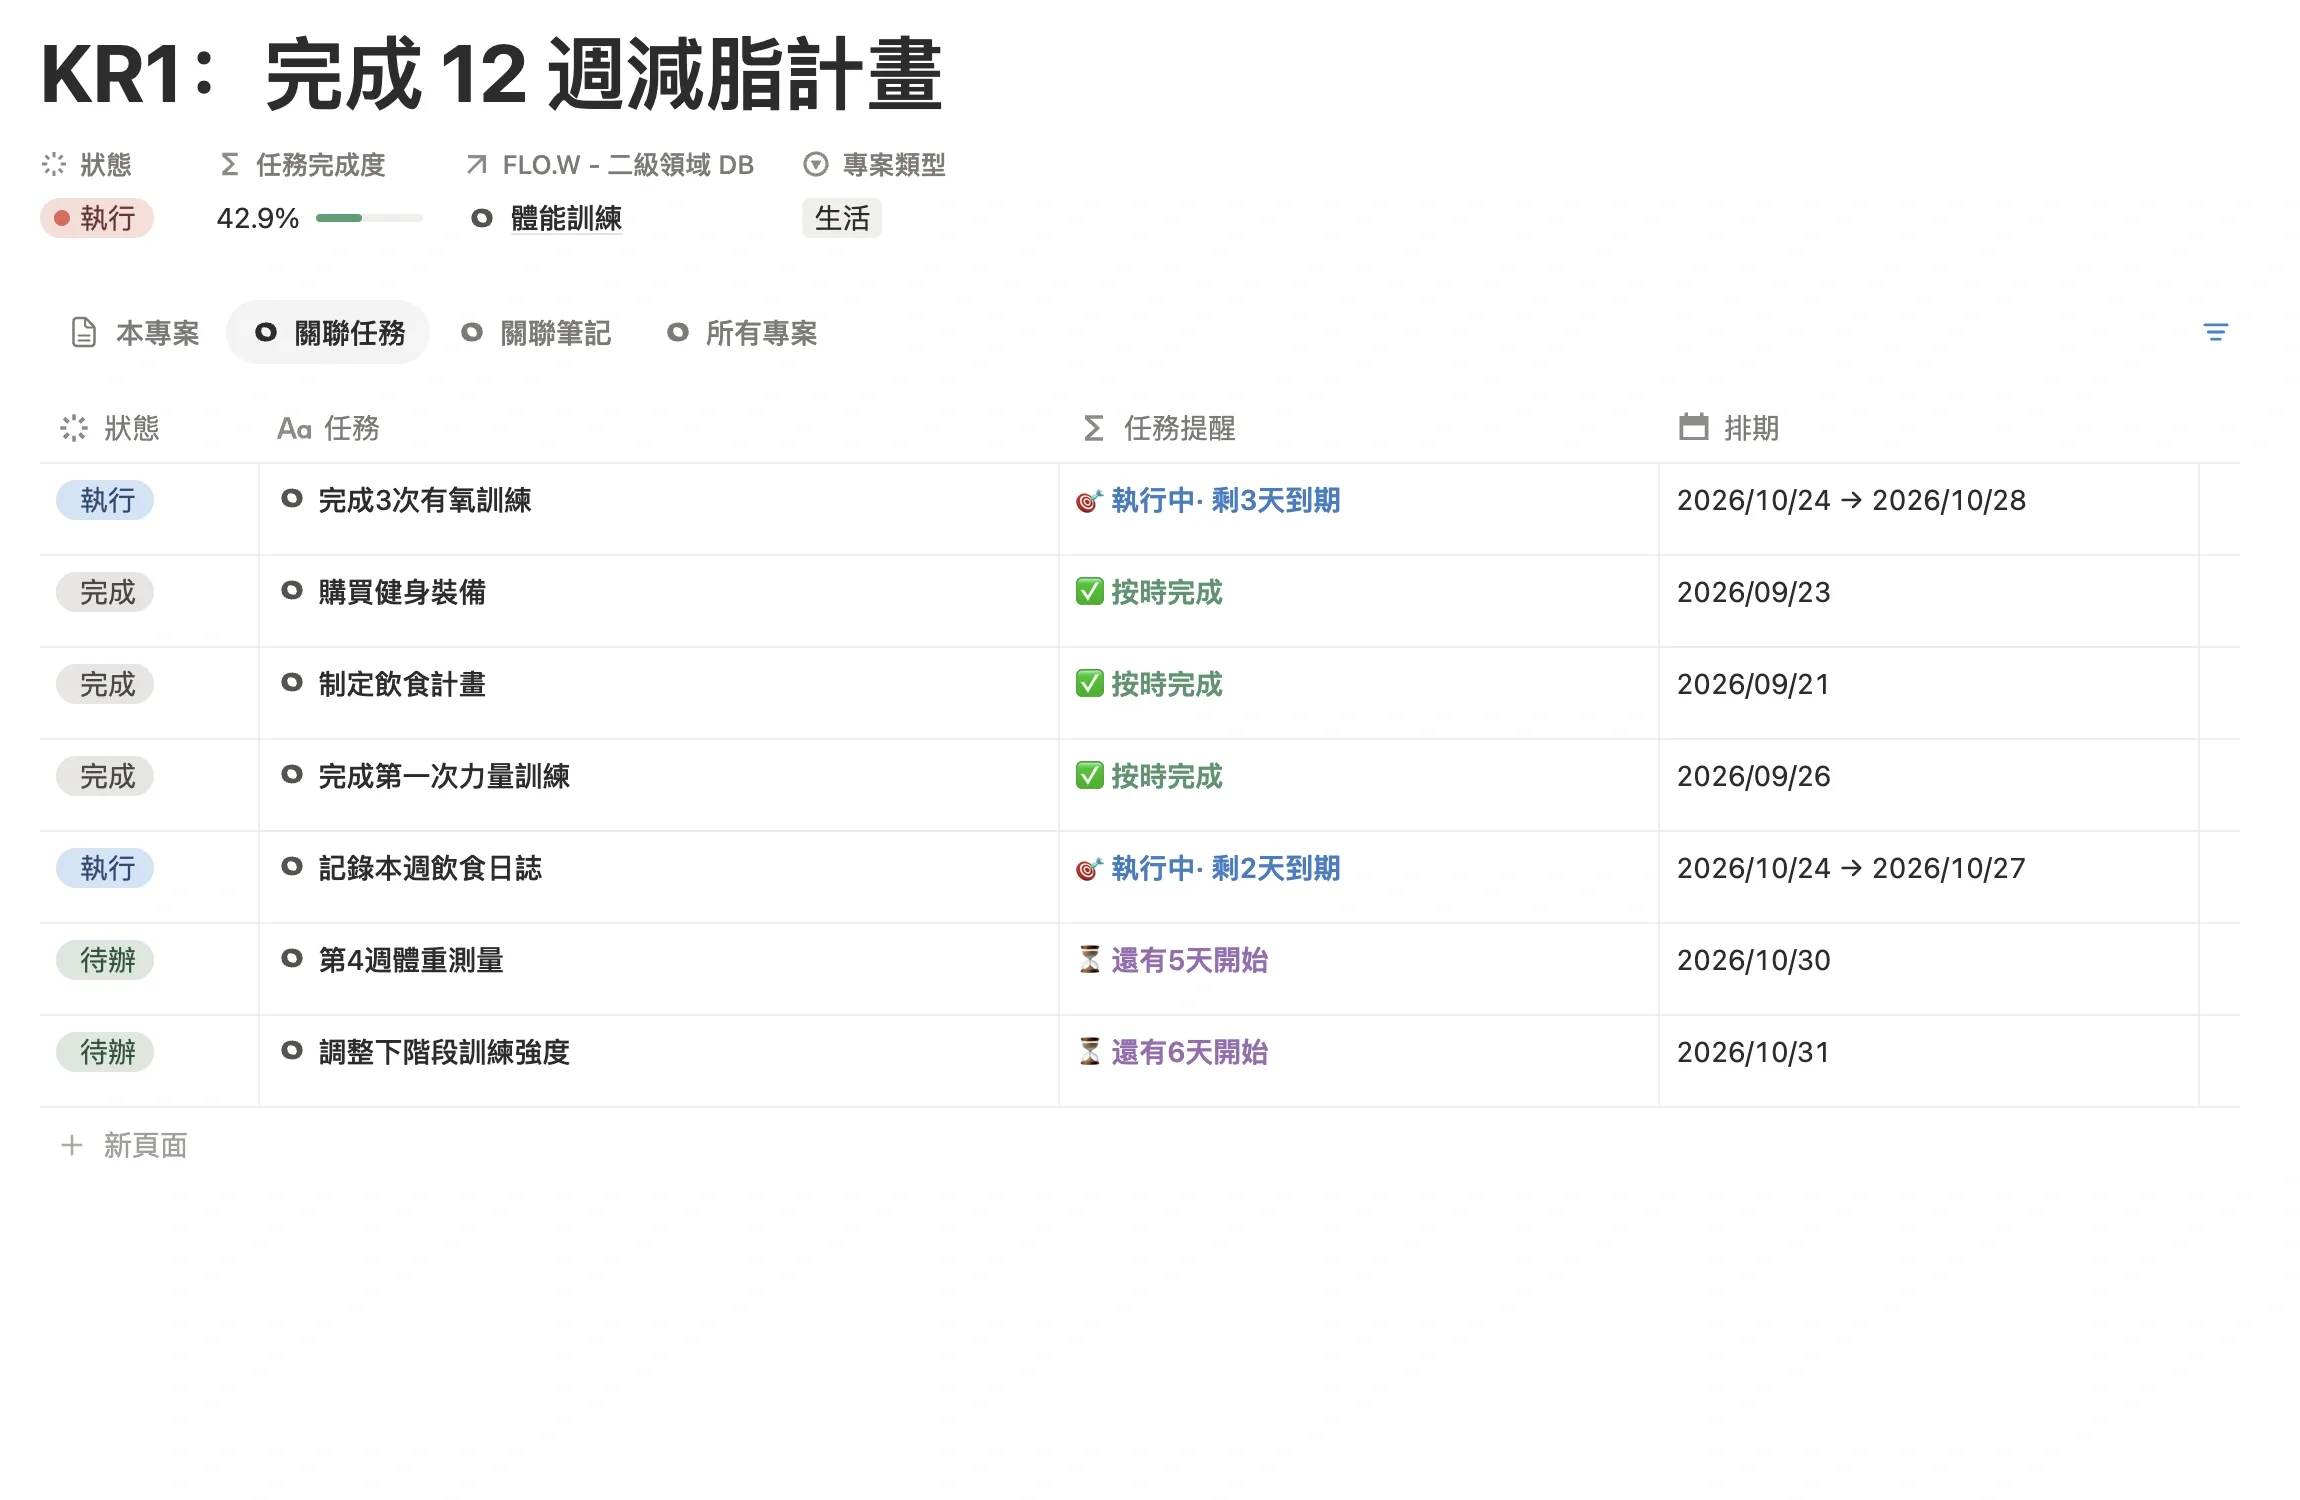Click the status icon in table 狀態 header

(73, 428)
